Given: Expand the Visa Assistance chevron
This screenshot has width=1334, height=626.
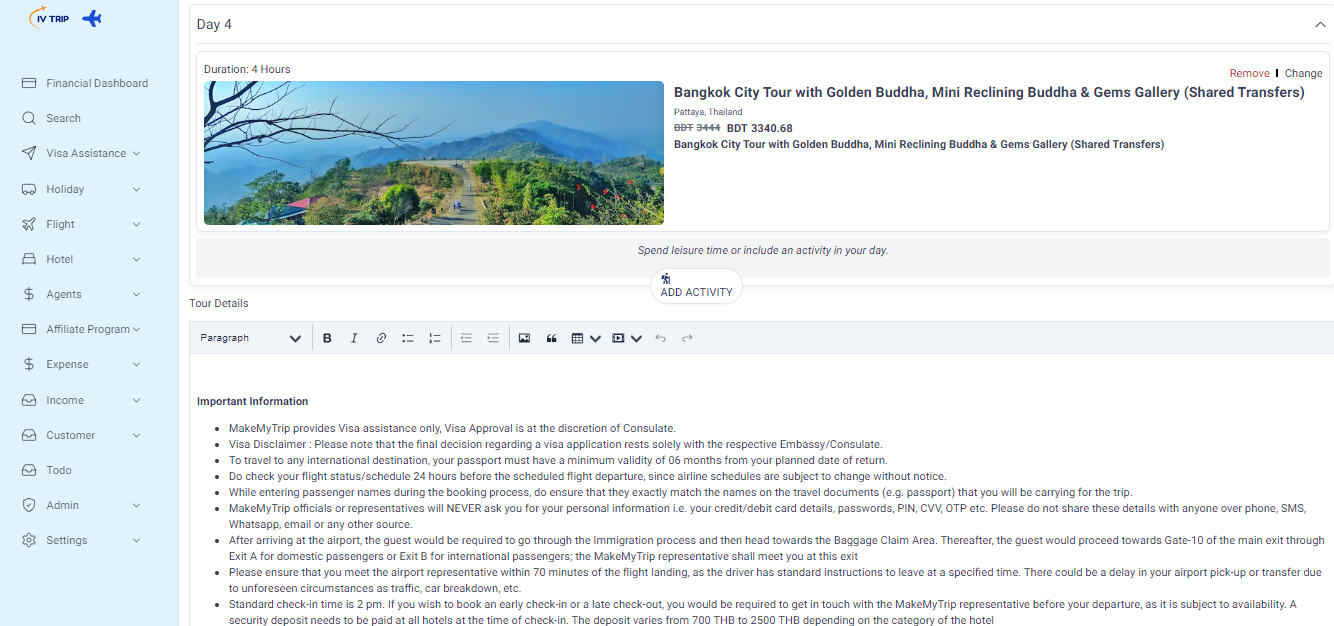Looking at the screenshot, I should pyautogui.click(x=136, y=153).
